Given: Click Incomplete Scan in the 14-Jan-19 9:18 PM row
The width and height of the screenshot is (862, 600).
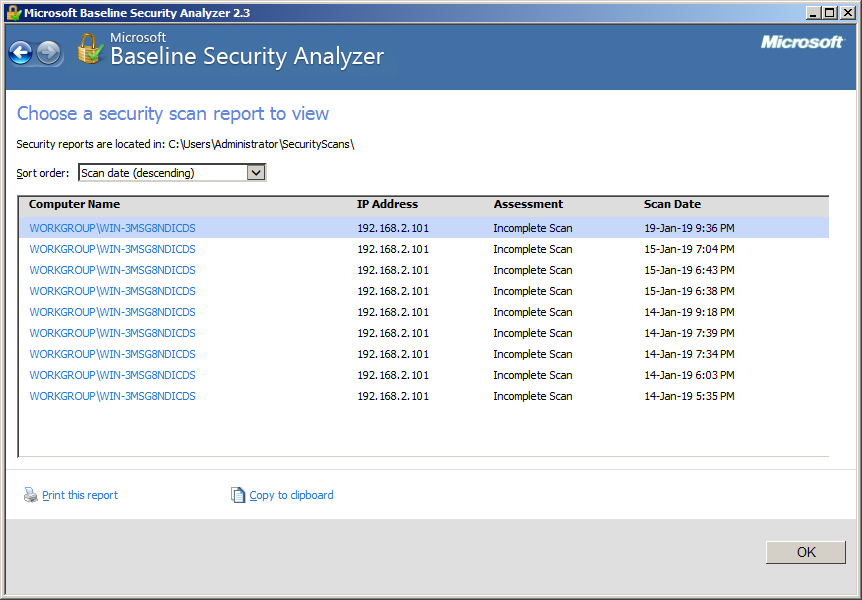Looking at the screenshot, I should click(533, 312).
